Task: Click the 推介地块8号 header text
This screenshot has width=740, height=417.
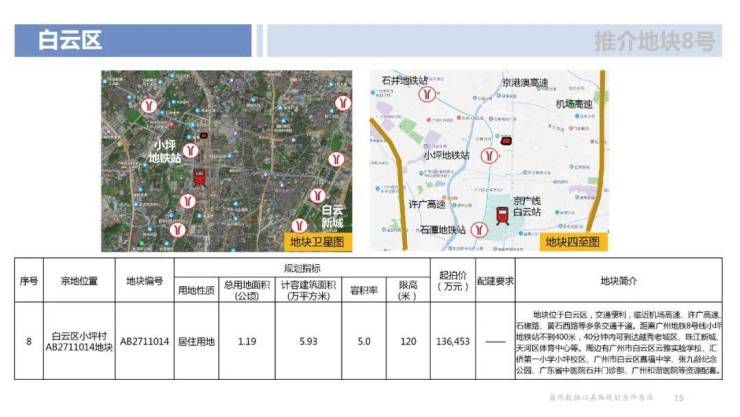Action: 655,41
